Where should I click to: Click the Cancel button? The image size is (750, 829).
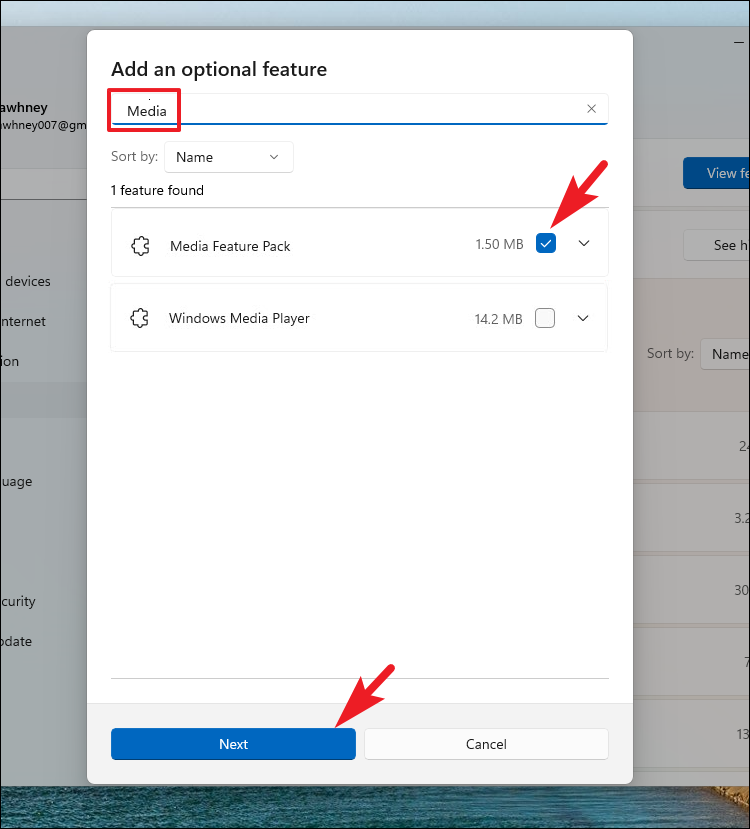click(x=486, y=744)
